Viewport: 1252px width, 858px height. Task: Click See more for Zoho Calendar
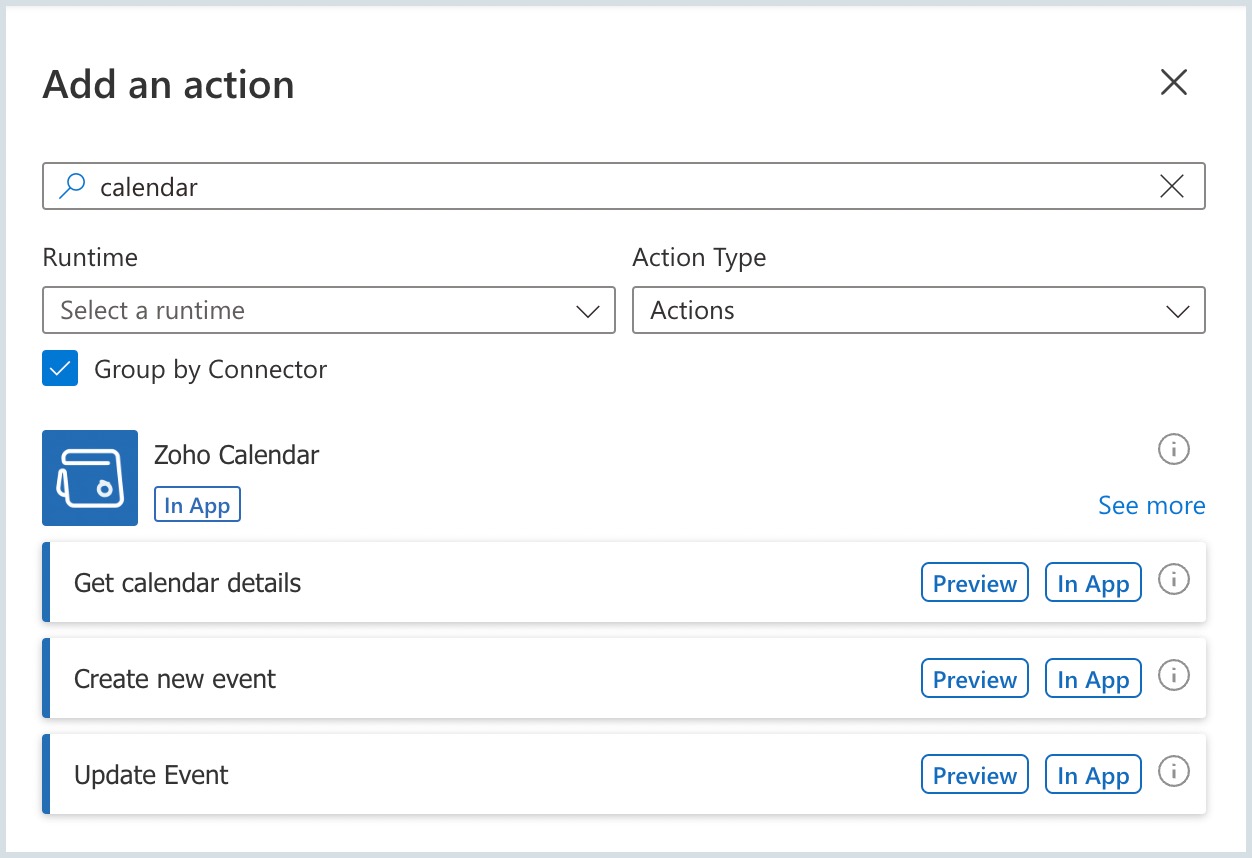coord(1151,506)
